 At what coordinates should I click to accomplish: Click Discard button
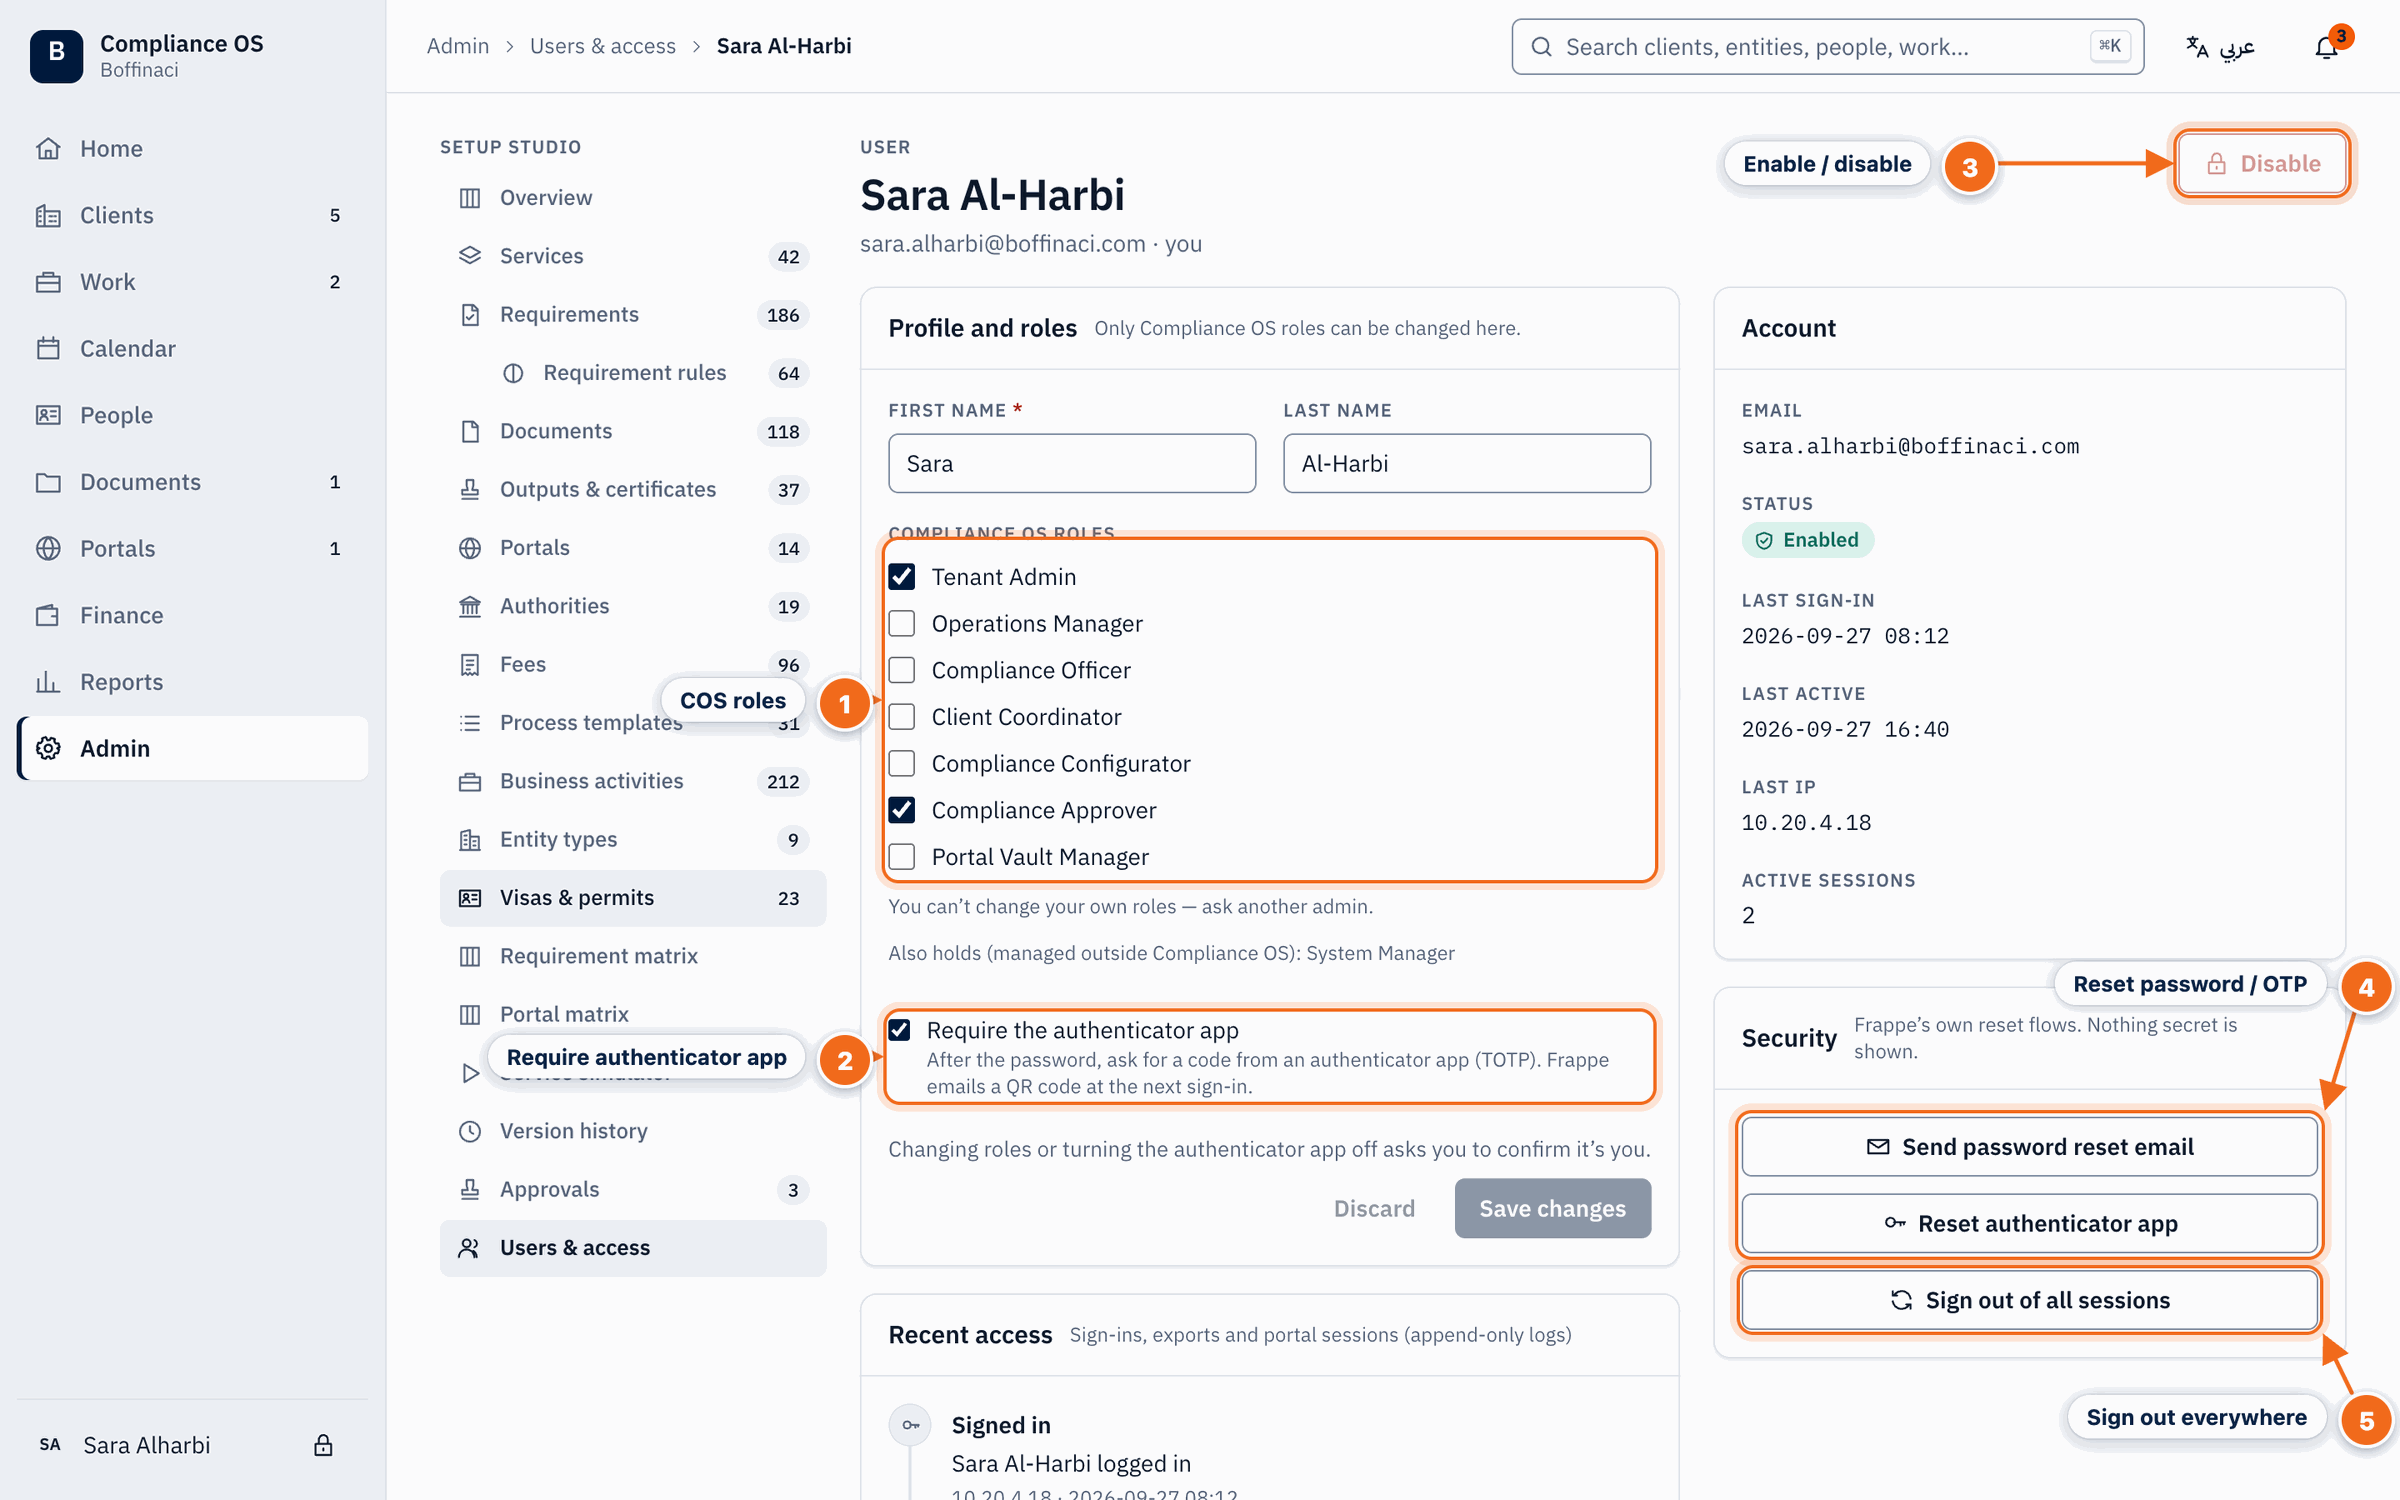click(1374, 1208)
